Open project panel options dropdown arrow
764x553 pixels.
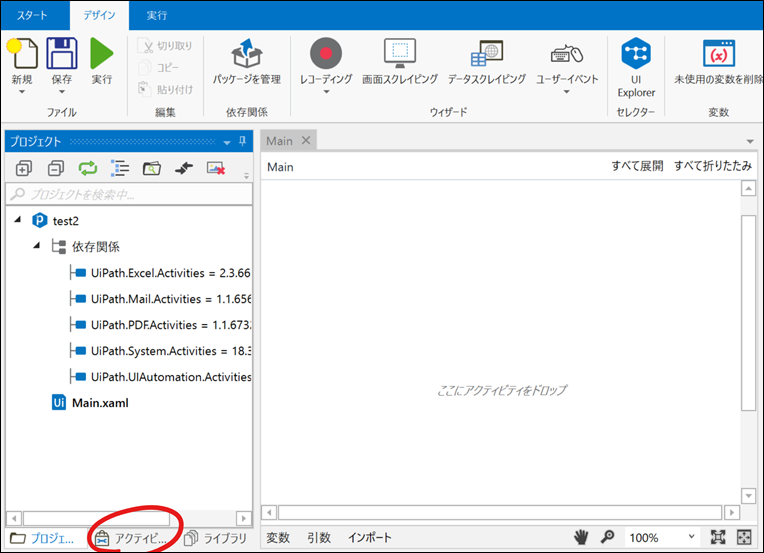click(227, 143)
